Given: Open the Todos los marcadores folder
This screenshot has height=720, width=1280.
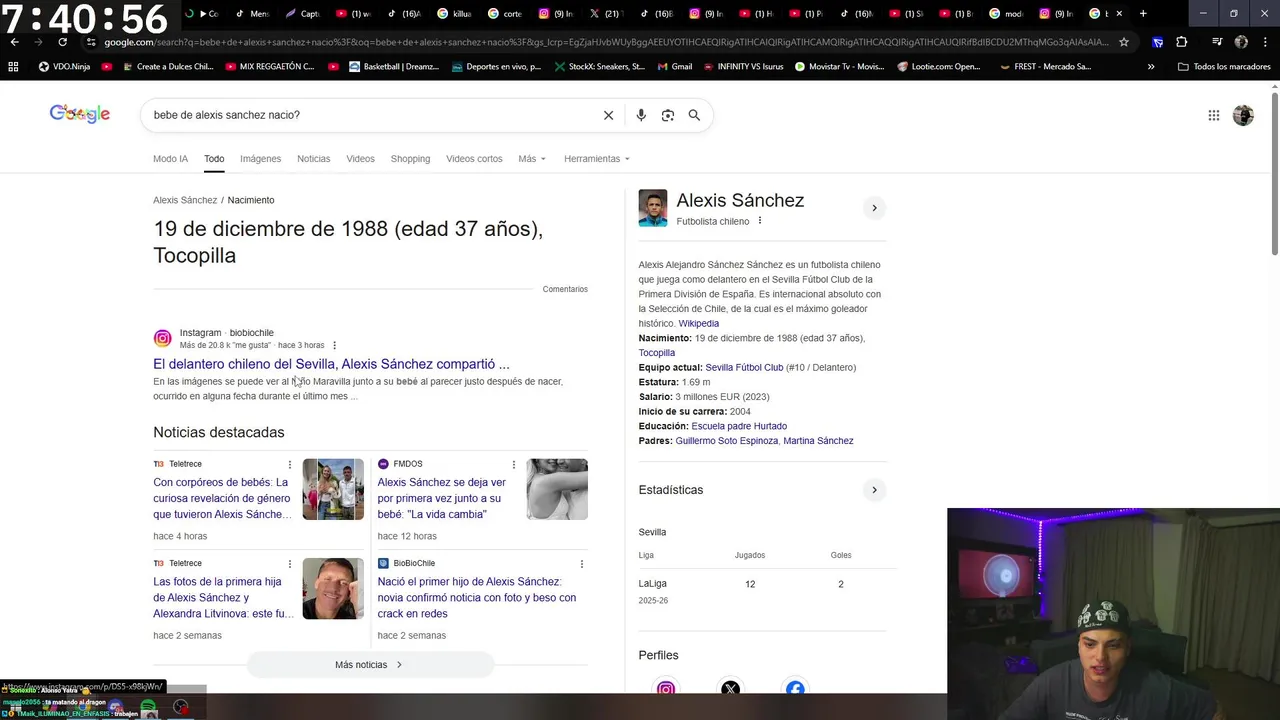Looking at the screenshot, I should (1224, 67).
